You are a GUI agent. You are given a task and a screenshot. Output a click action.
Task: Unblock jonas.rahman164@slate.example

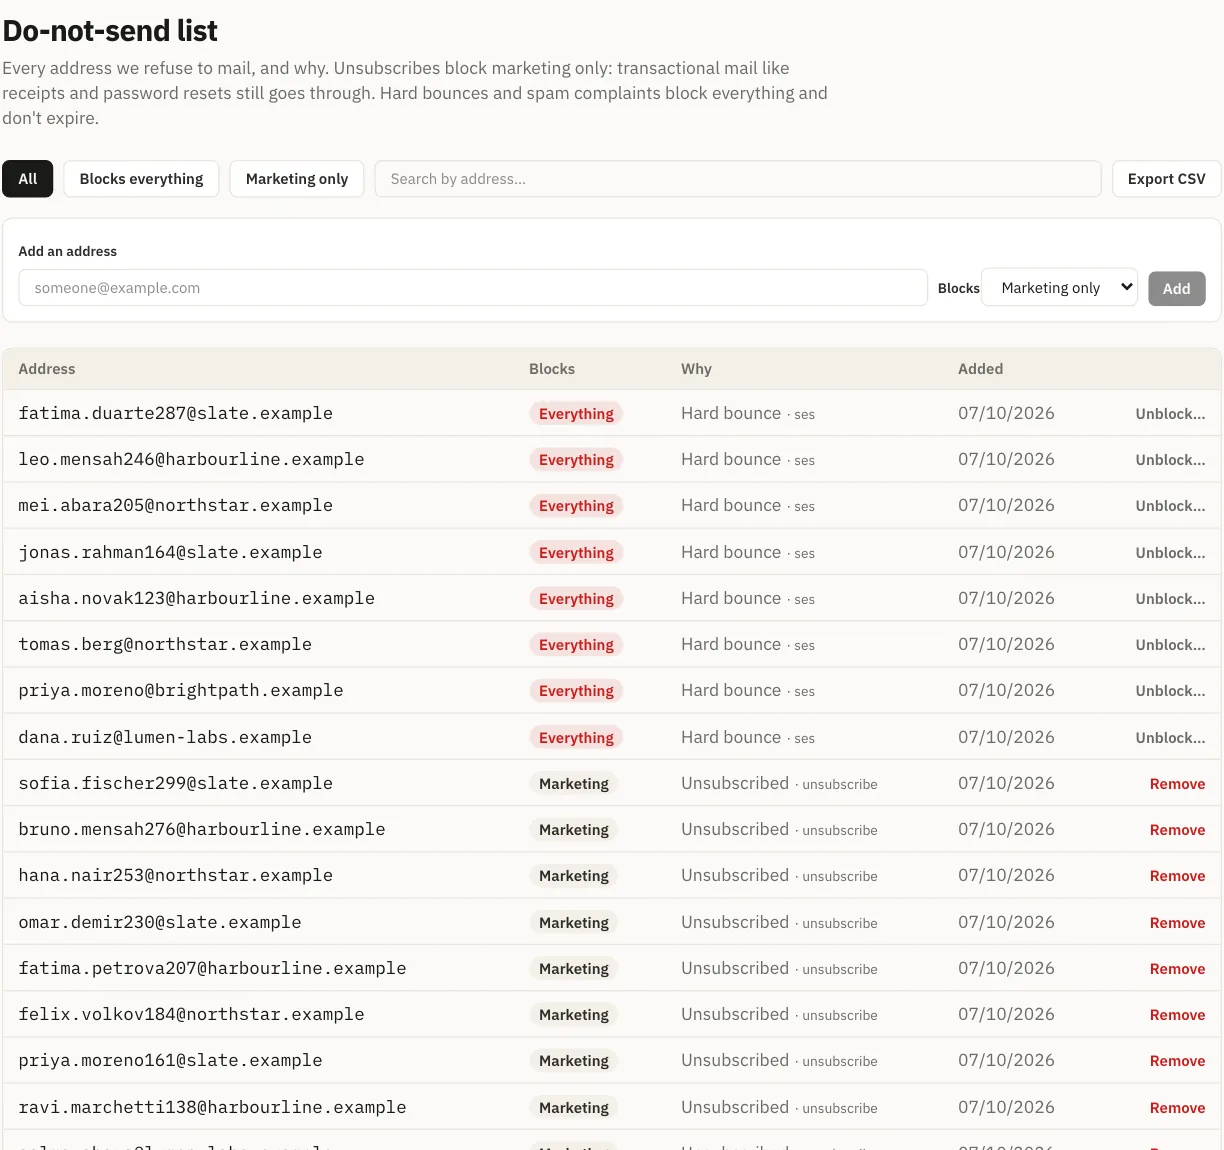tap(1170, 553)
